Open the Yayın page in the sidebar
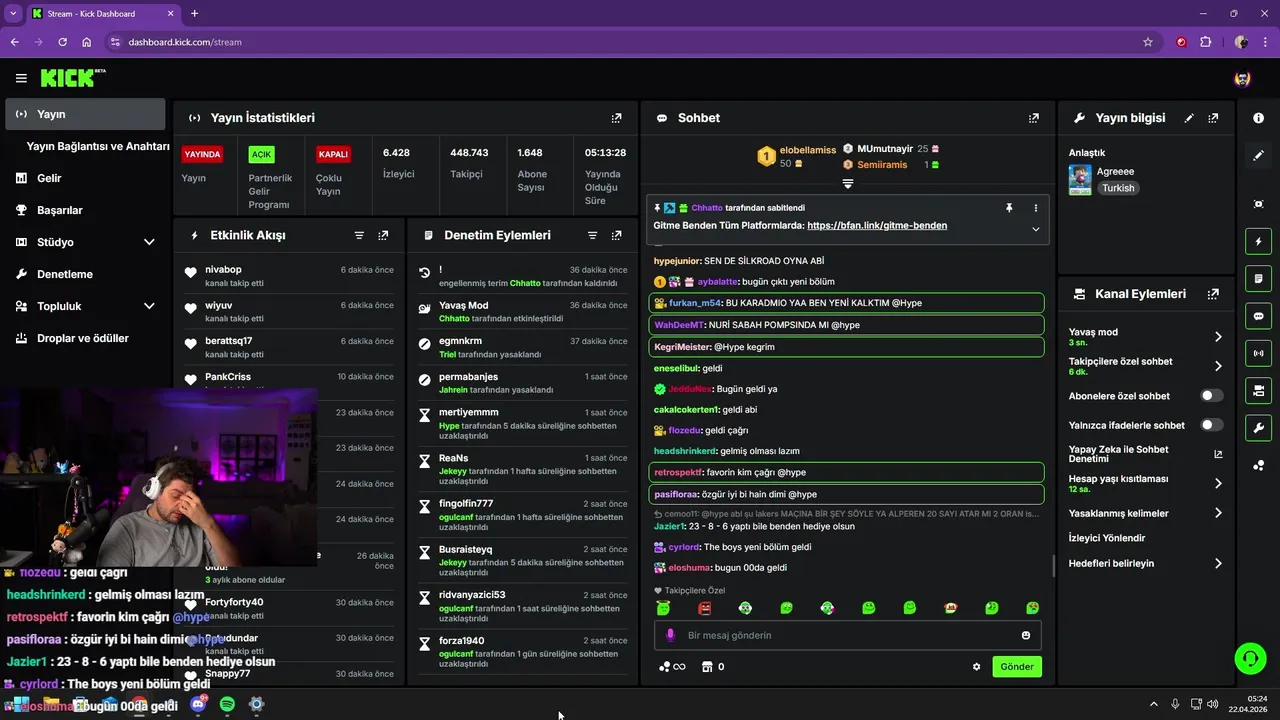Screen dimensions: 1280x720 86,114
